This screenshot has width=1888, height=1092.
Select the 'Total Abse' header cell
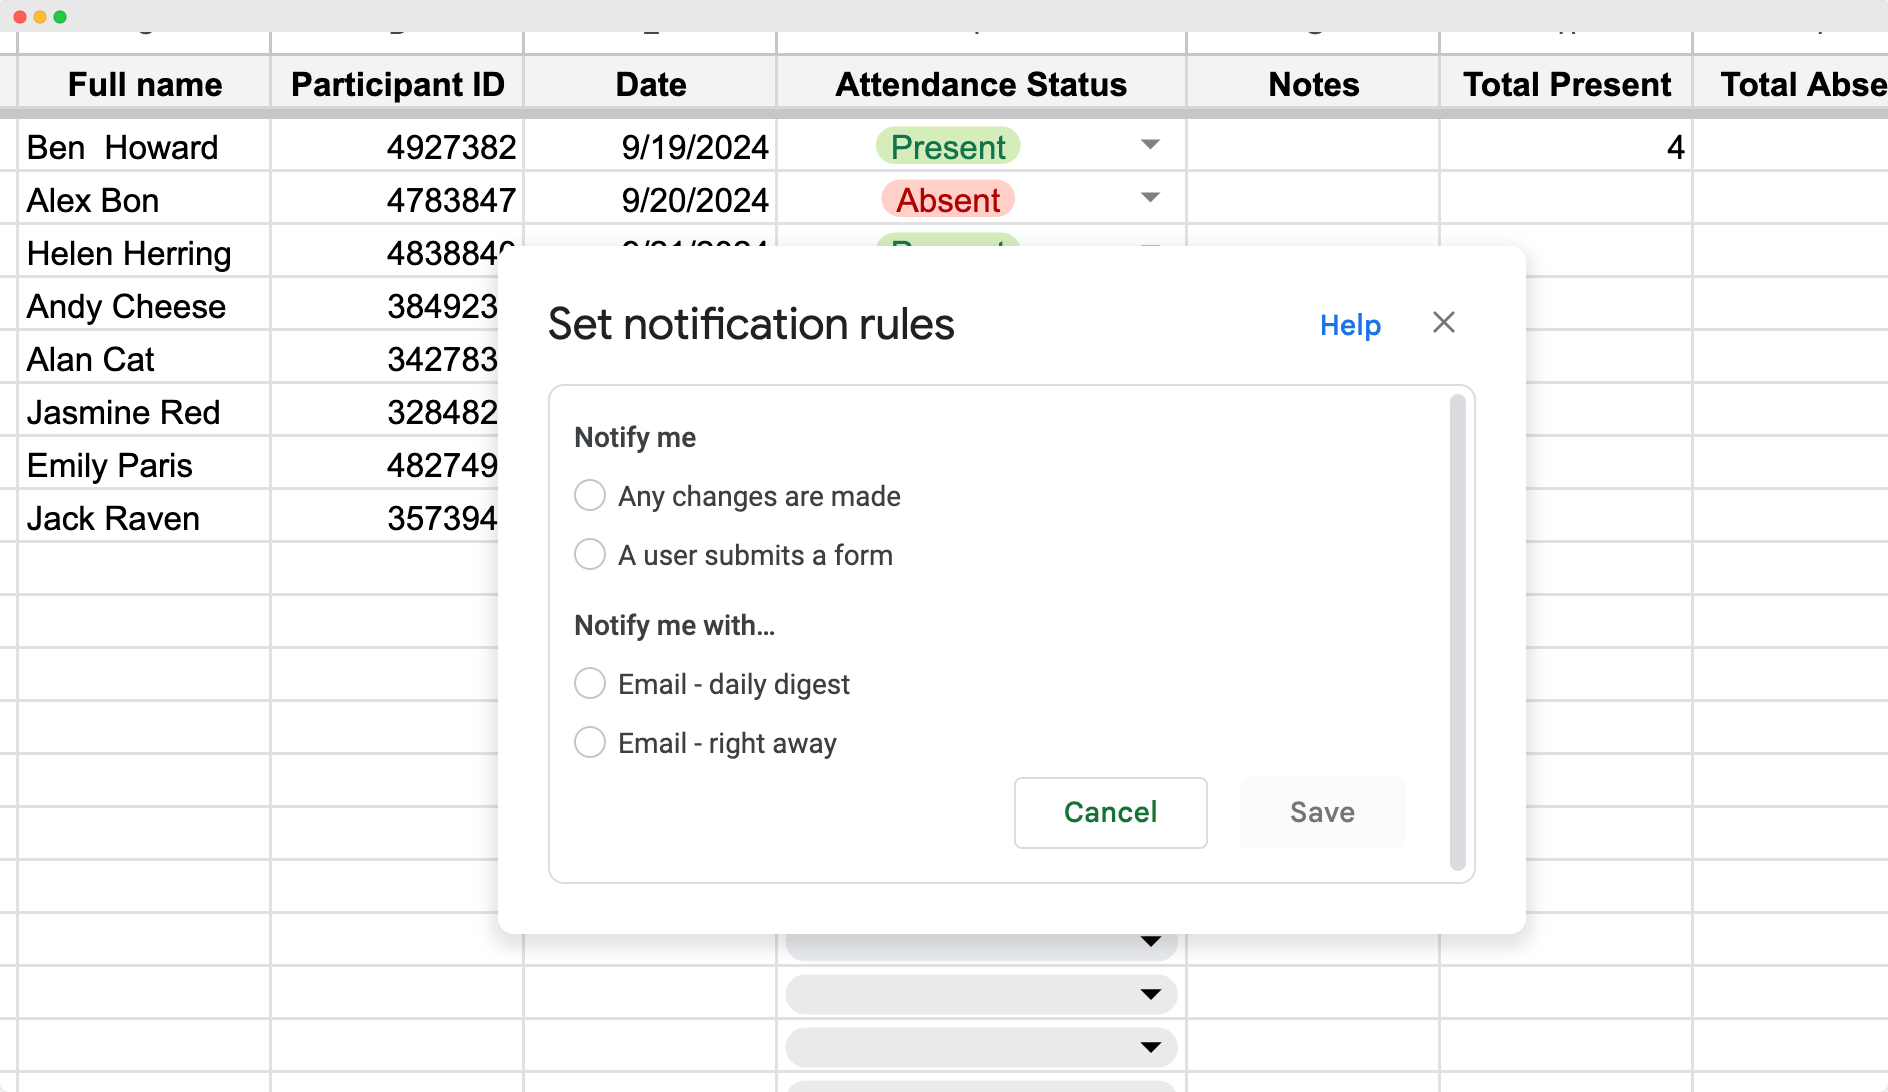coord(1791,84)
